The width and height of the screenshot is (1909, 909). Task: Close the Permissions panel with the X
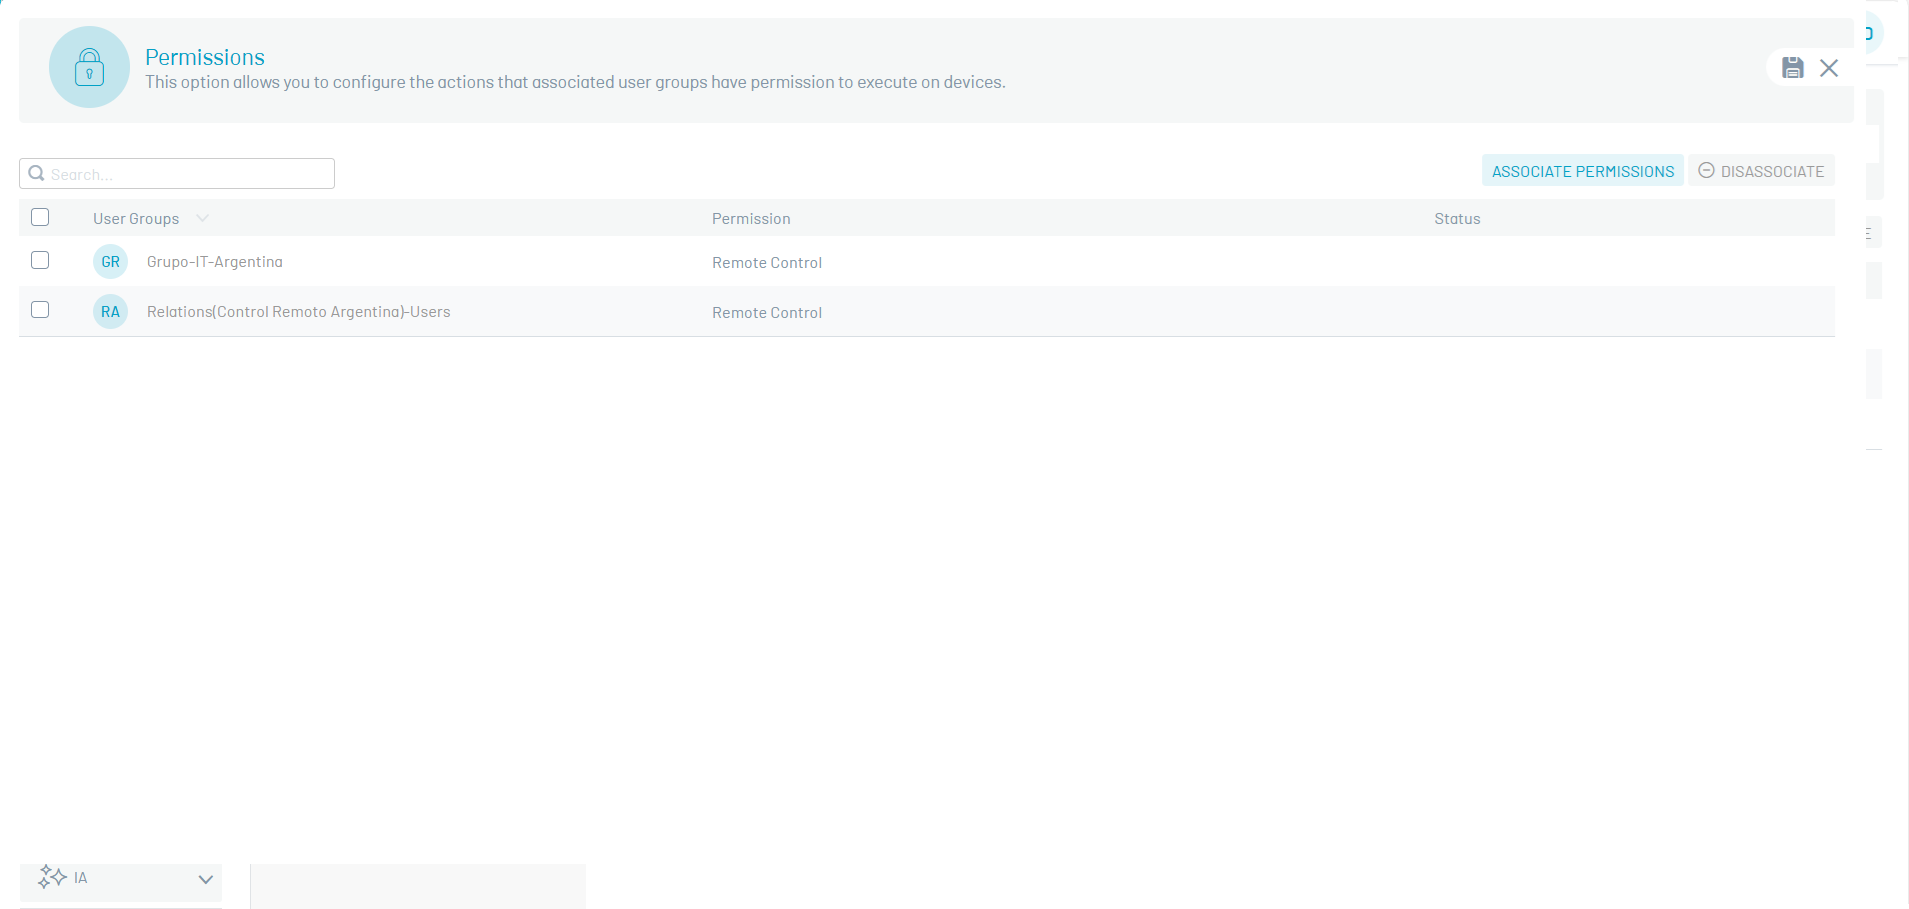tap(1829, 68)
